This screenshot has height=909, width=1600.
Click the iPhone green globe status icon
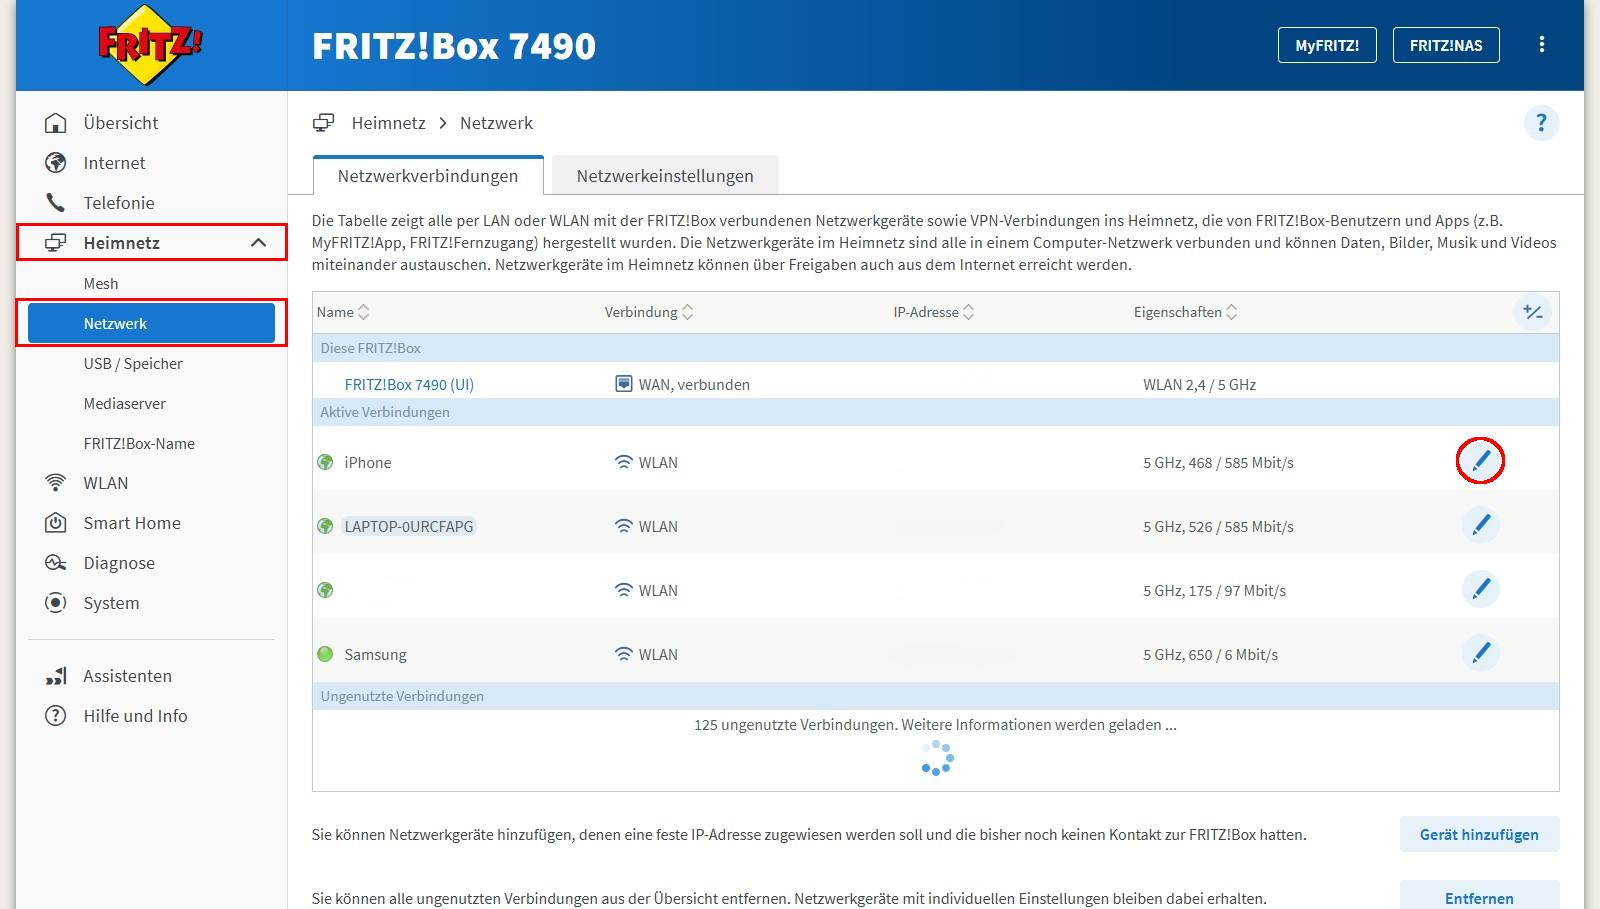[325, 462]
